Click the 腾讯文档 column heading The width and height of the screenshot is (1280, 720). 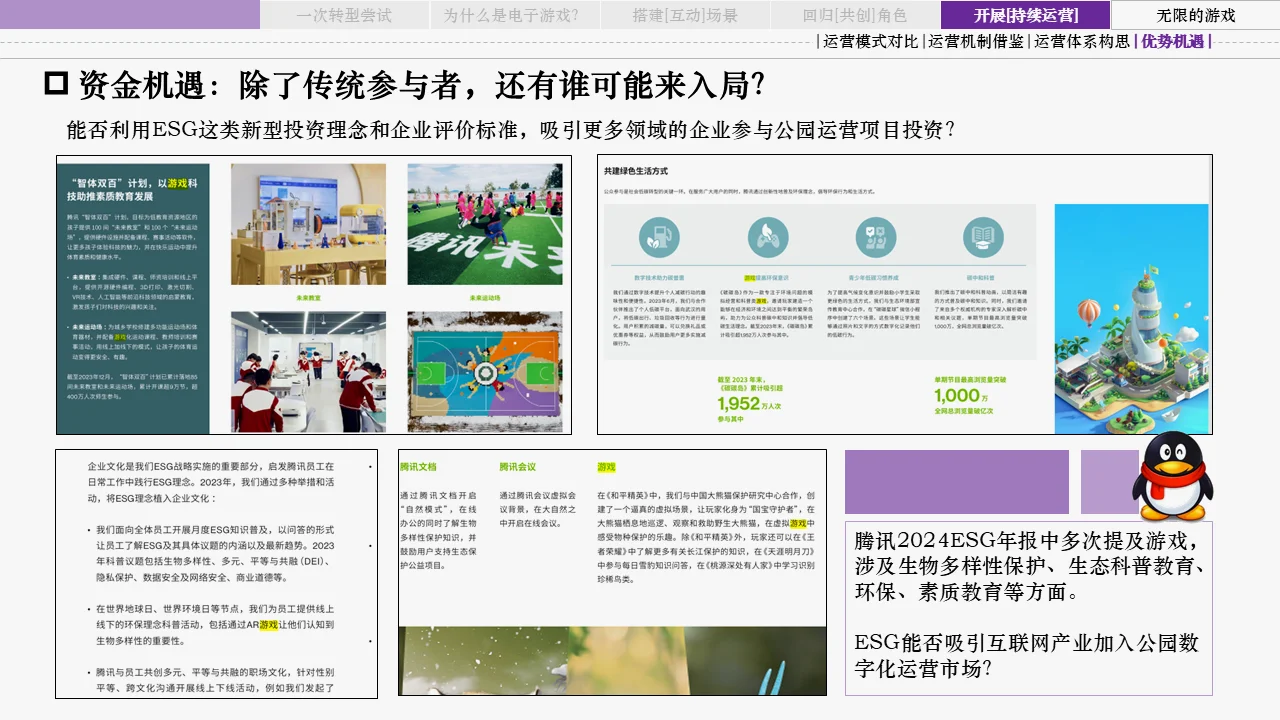click(x=418, y=467)
